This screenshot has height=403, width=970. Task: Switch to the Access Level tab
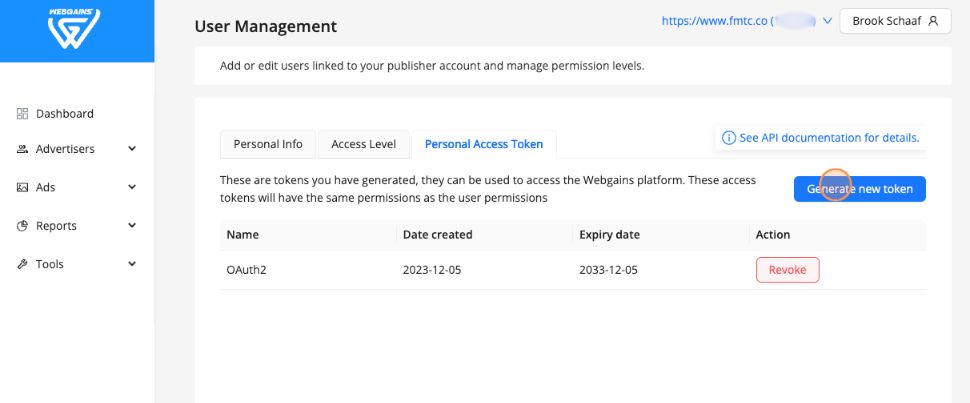click(364, 144)
